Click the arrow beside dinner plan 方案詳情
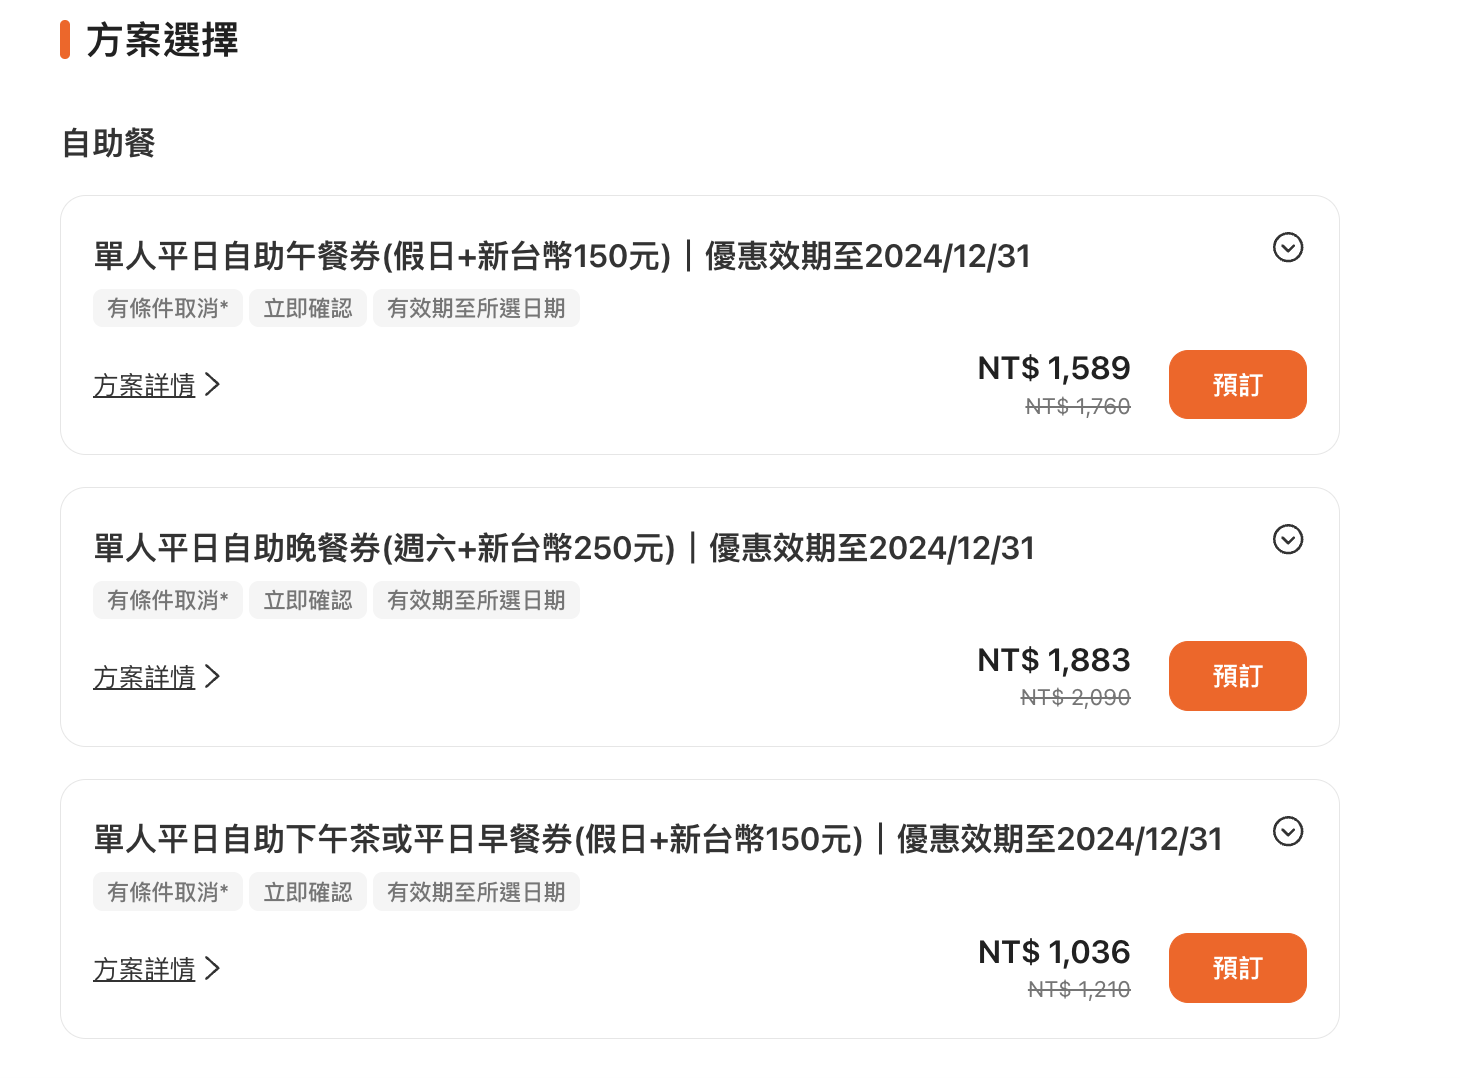This screenshot has height=1078, width=1460. click(x=212, y=677)
